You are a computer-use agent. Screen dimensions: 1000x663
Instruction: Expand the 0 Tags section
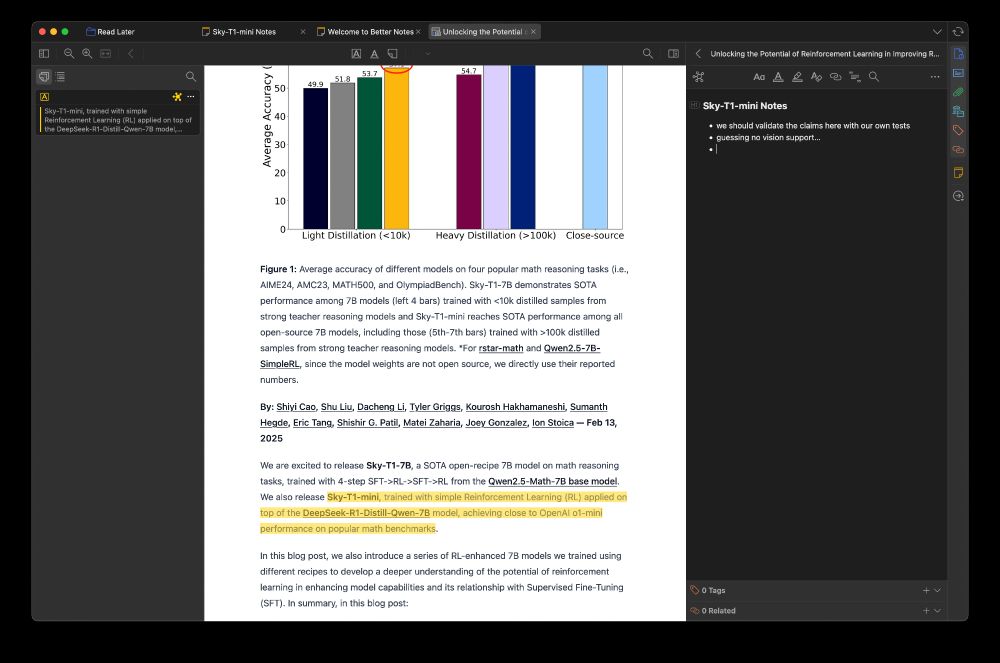coord(938,590)
